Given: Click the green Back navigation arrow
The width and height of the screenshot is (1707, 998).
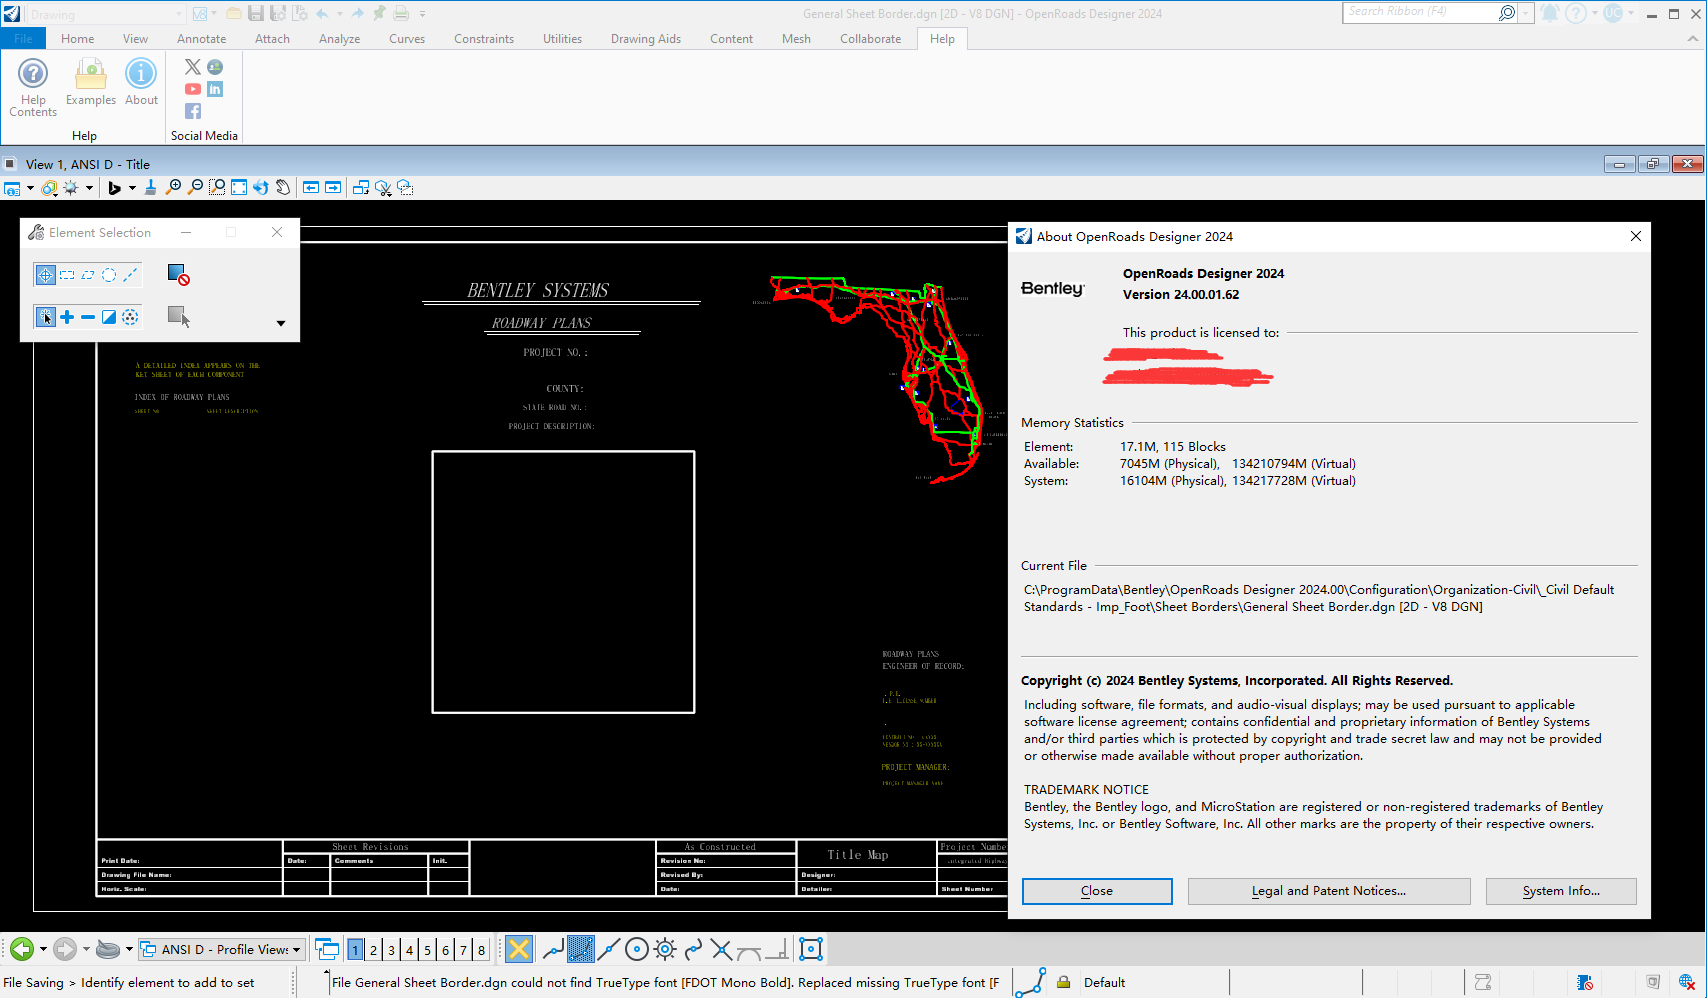Looking at the screenshot, I should point(22,949).
